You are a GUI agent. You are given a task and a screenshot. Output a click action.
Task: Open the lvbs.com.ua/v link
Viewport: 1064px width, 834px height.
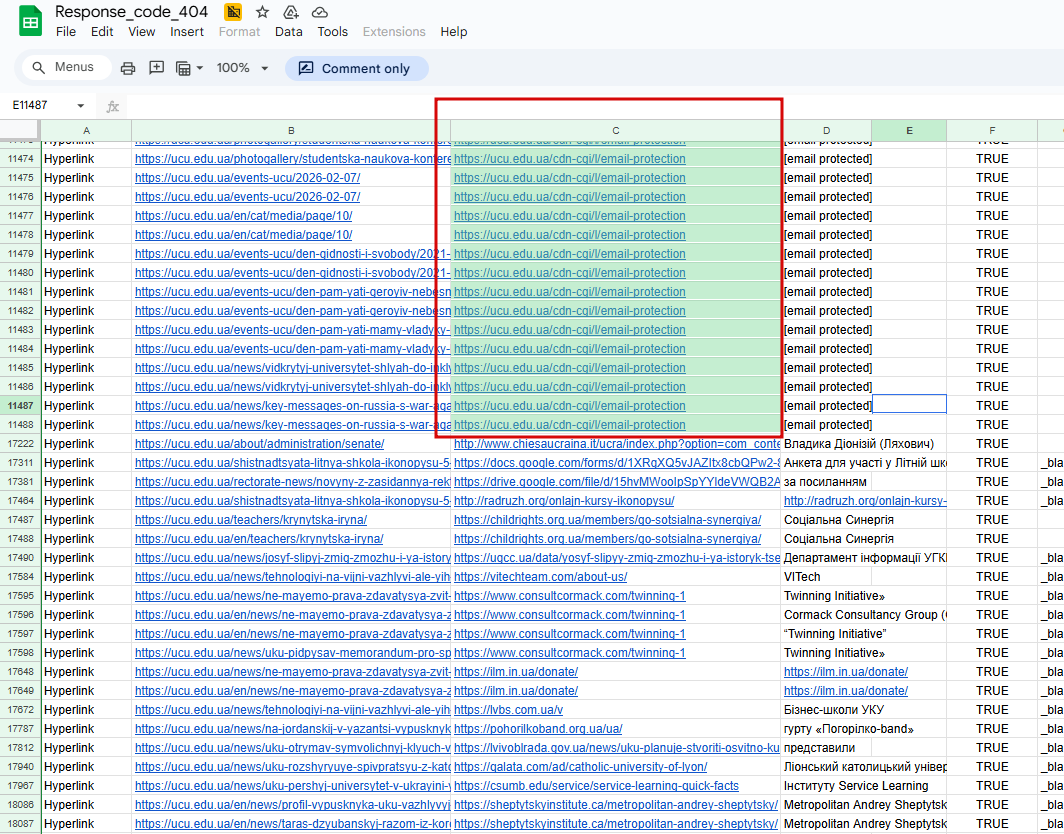[508, 710]
